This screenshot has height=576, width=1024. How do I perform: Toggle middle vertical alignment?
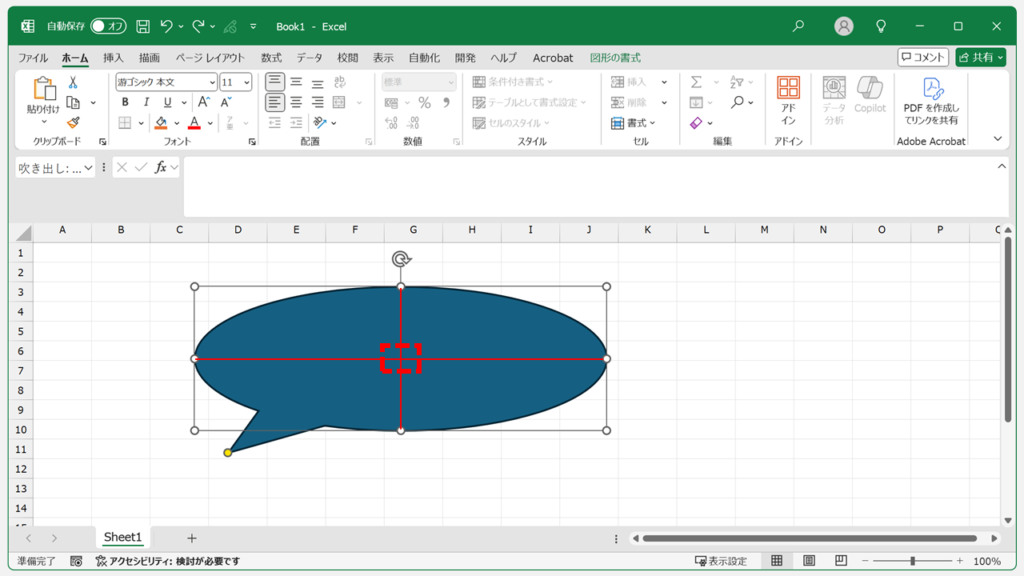(x=296, y=82)
